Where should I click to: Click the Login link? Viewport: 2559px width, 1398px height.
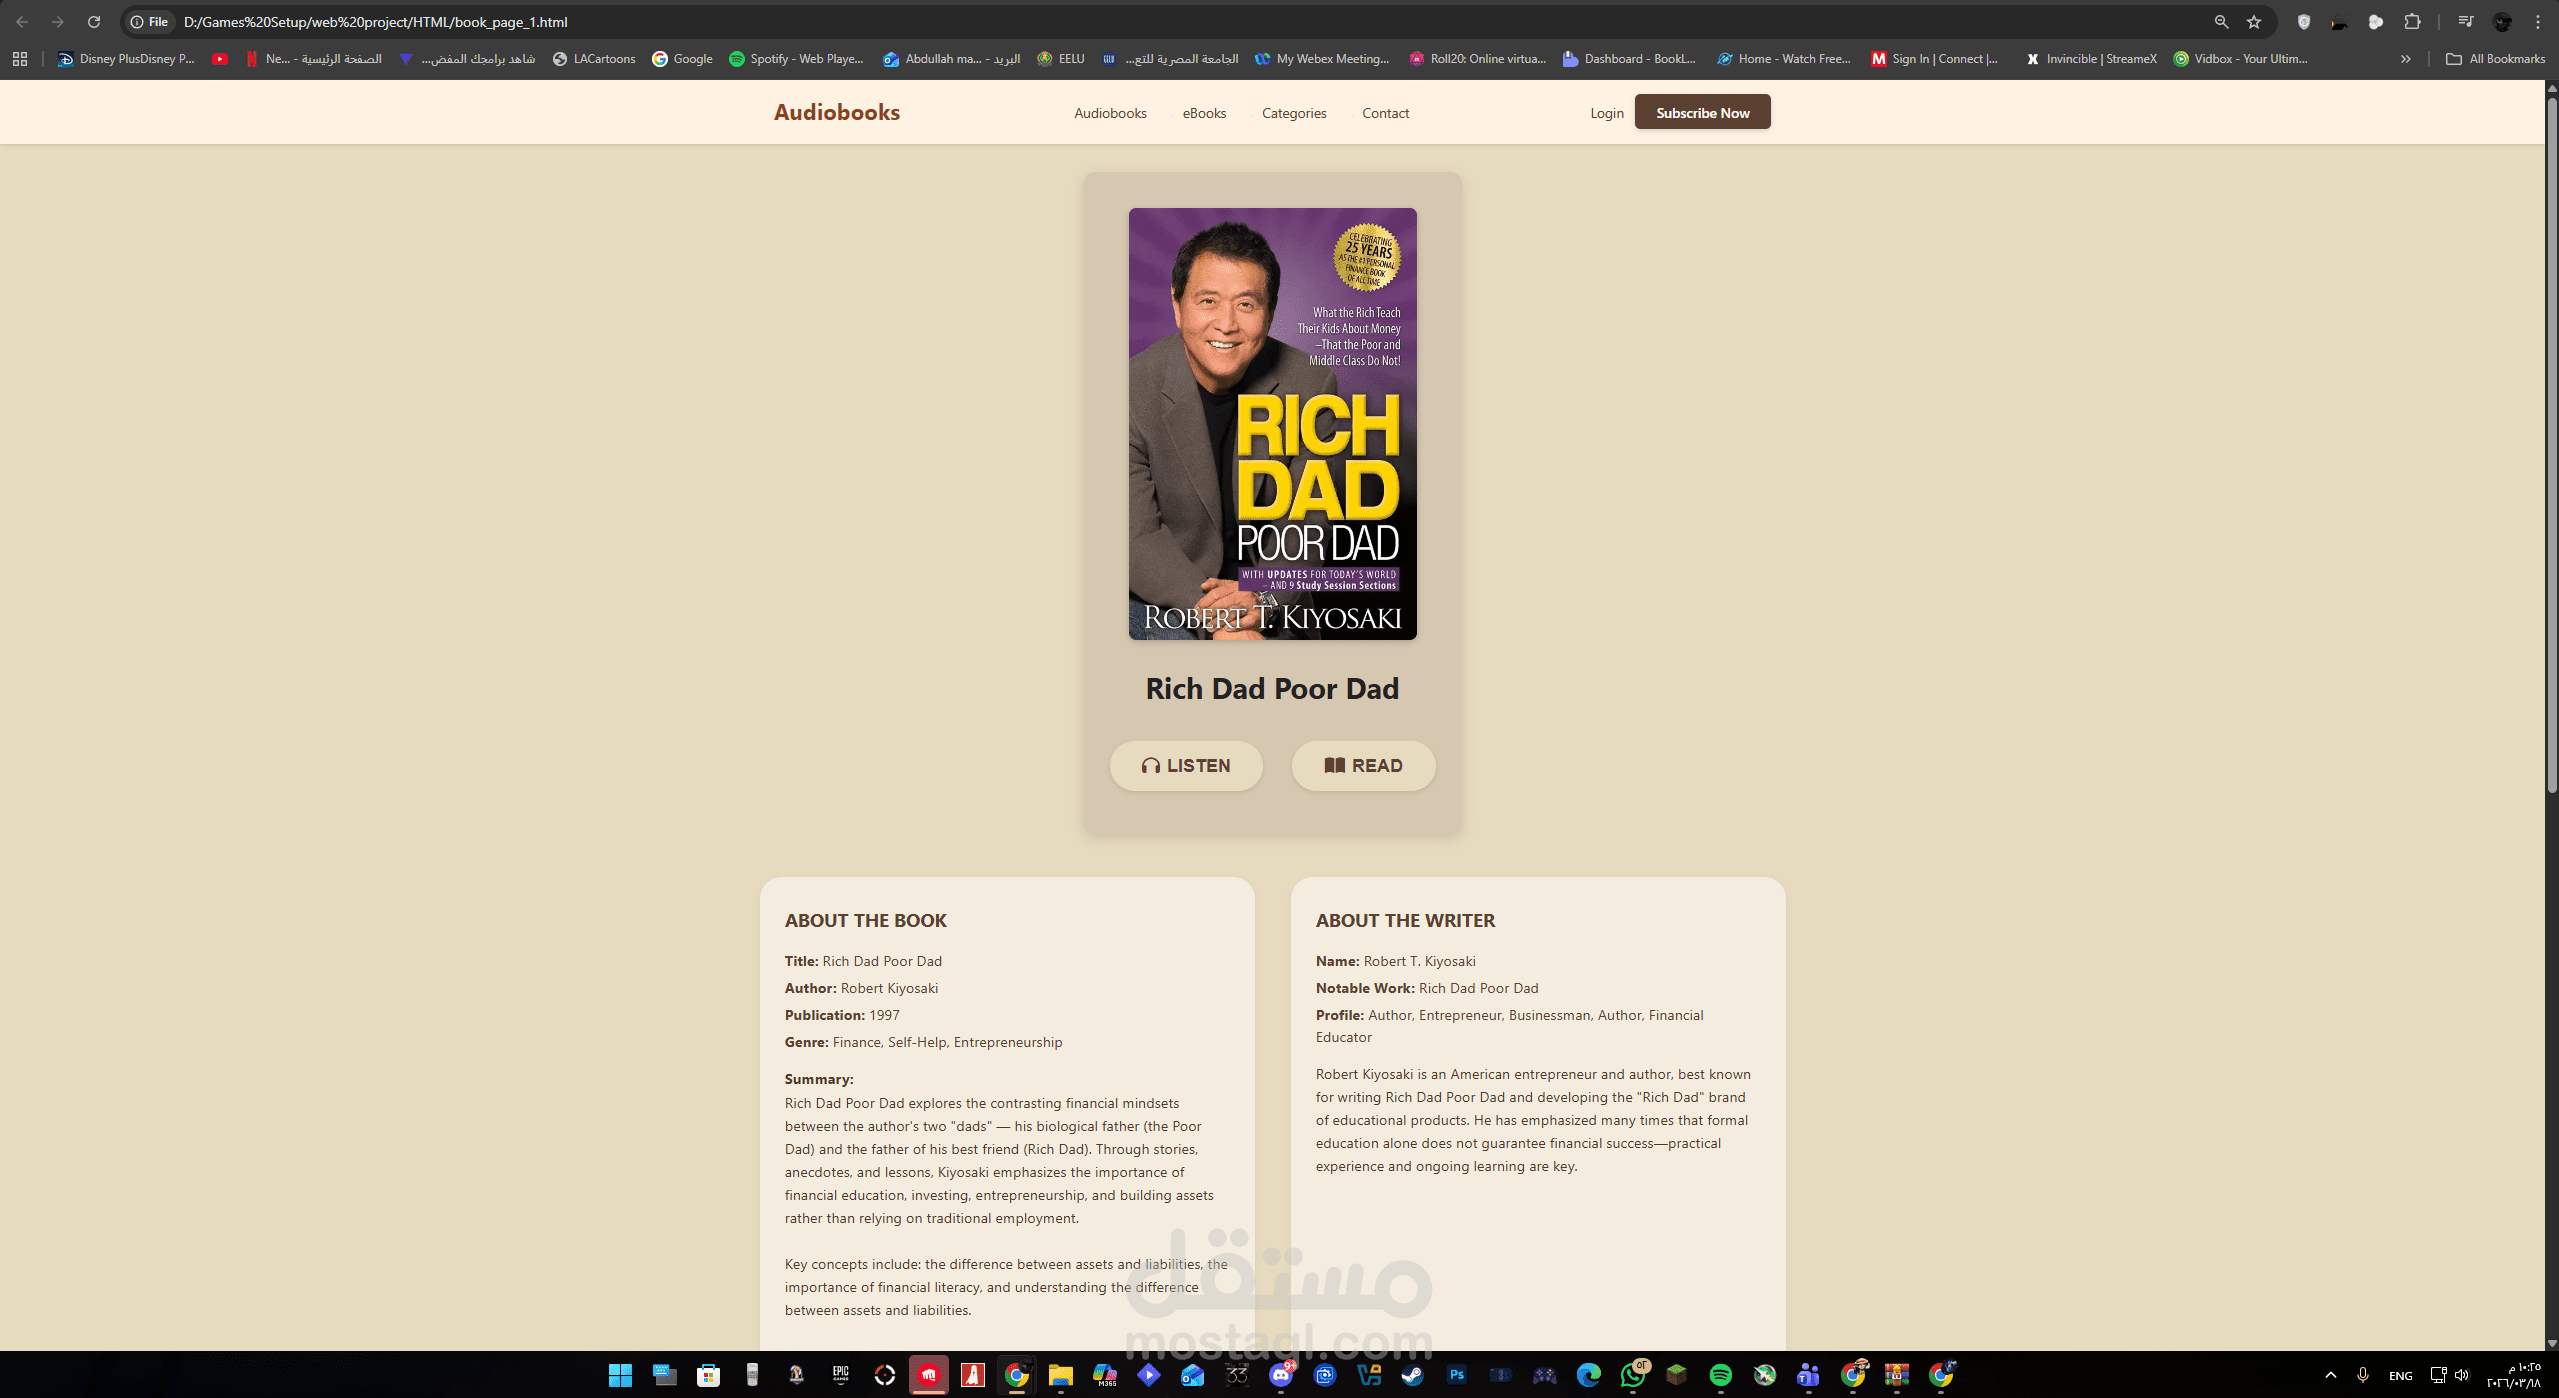coord(1606,113)
